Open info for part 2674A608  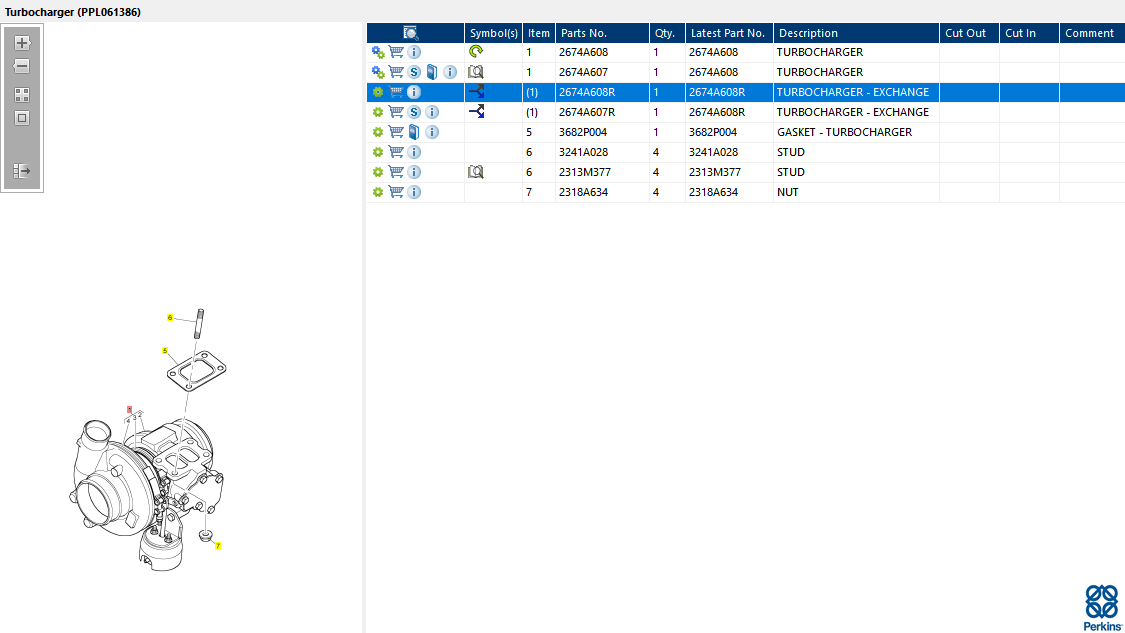point(414,52)
